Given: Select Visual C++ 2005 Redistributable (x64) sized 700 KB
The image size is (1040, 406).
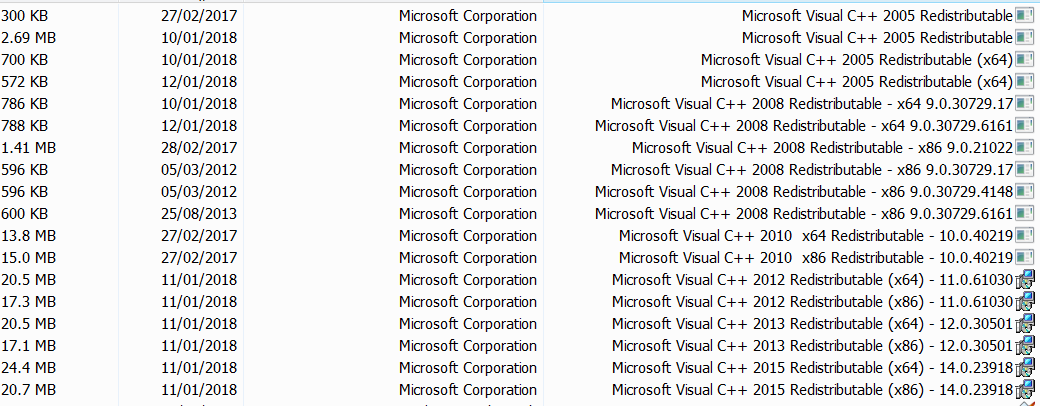Looking at the screenshot, I should [857, 60].
